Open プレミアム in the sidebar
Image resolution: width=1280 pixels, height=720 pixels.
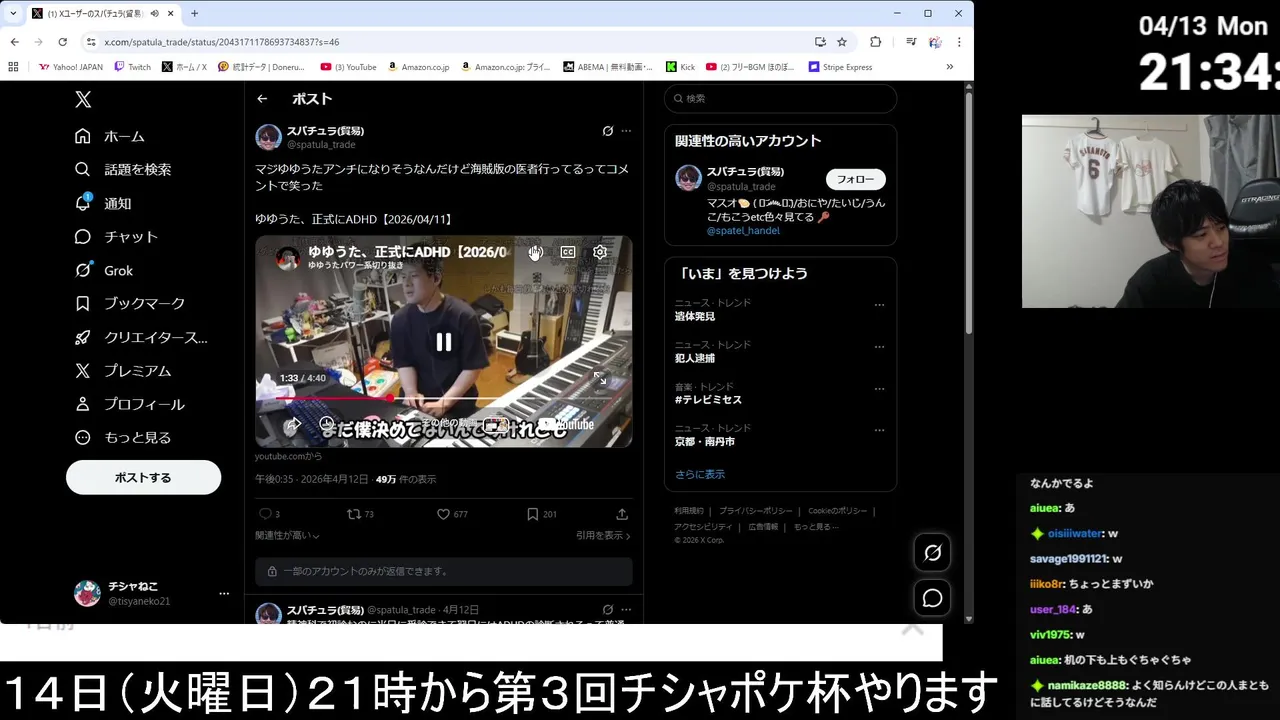coord(123,370)
